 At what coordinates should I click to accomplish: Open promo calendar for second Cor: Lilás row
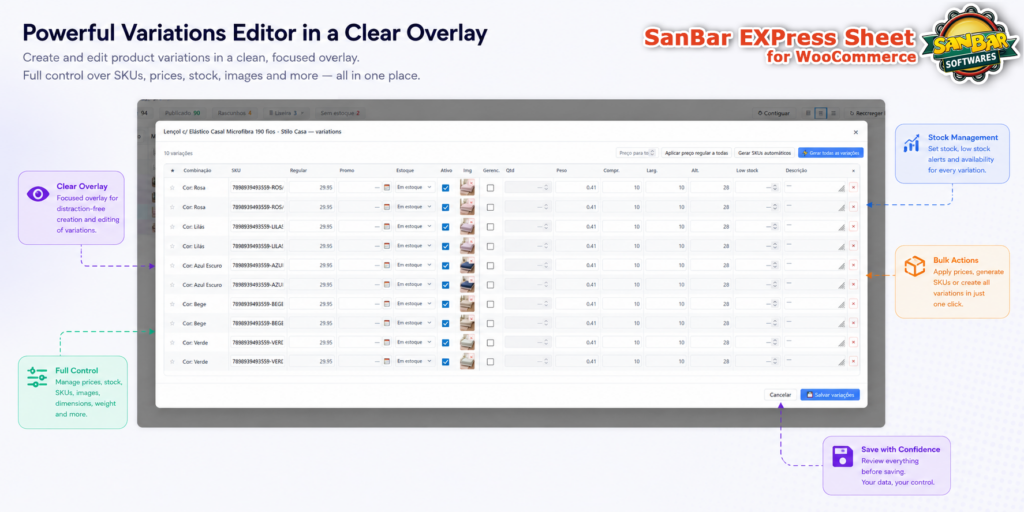pyautogui.click(x=387, y=246)
